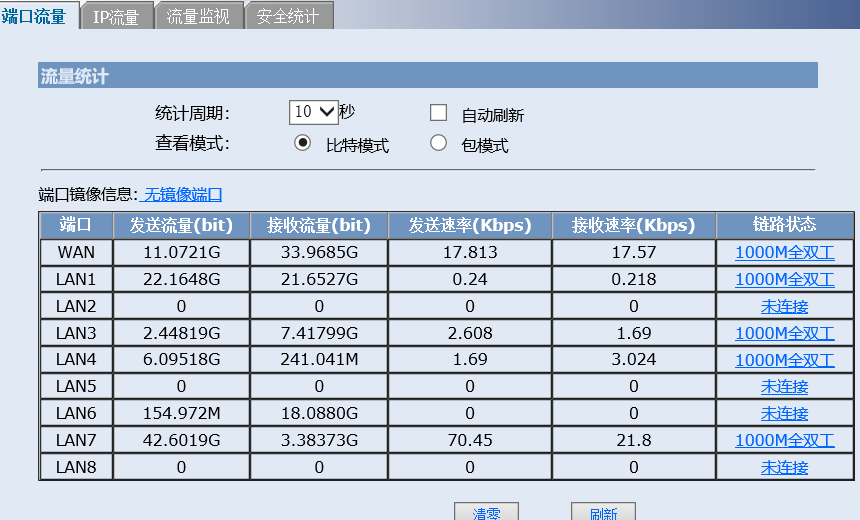The width and height of the screenshot is (860, 520).
Task: Click the 0.218 receive rate value
Action: coord(633,279)
